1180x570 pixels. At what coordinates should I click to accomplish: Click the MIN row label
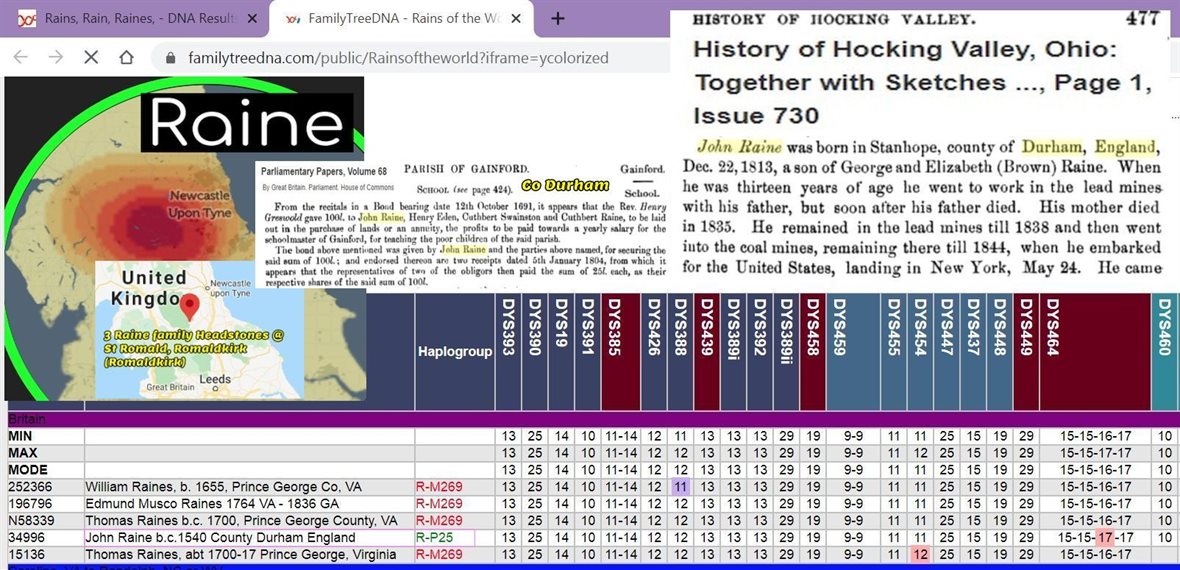[x=22, y=436]
